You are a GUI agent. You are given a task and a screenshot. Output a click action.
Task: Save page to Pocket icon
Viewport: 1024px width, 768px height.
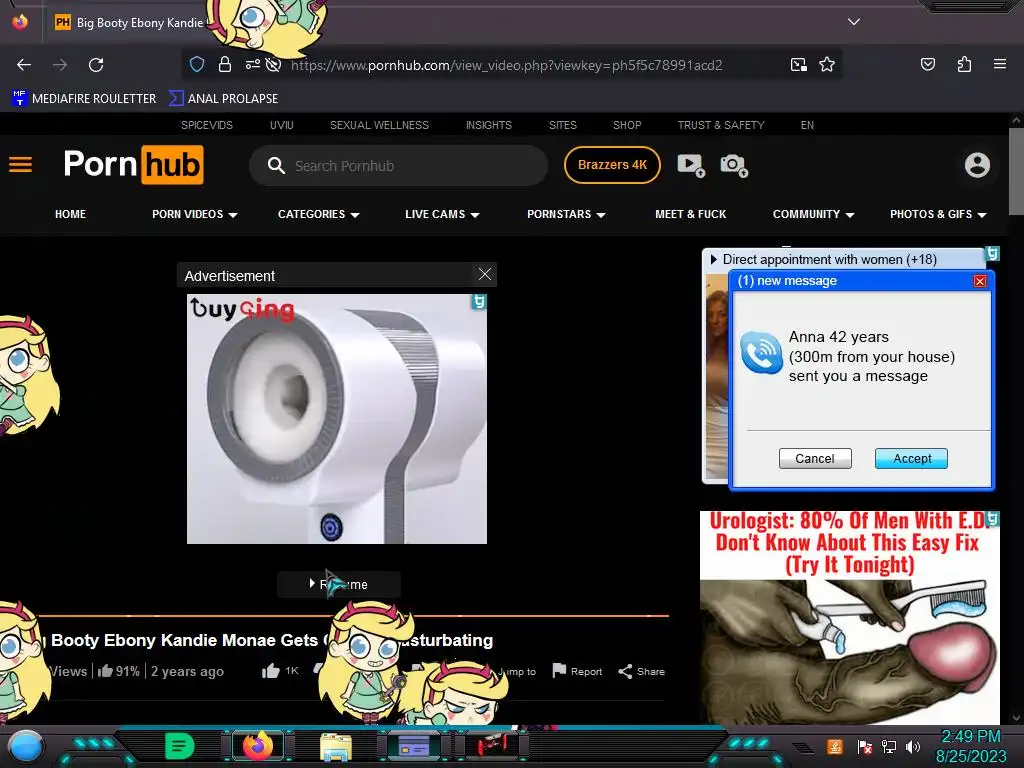[x=928, y=64]
